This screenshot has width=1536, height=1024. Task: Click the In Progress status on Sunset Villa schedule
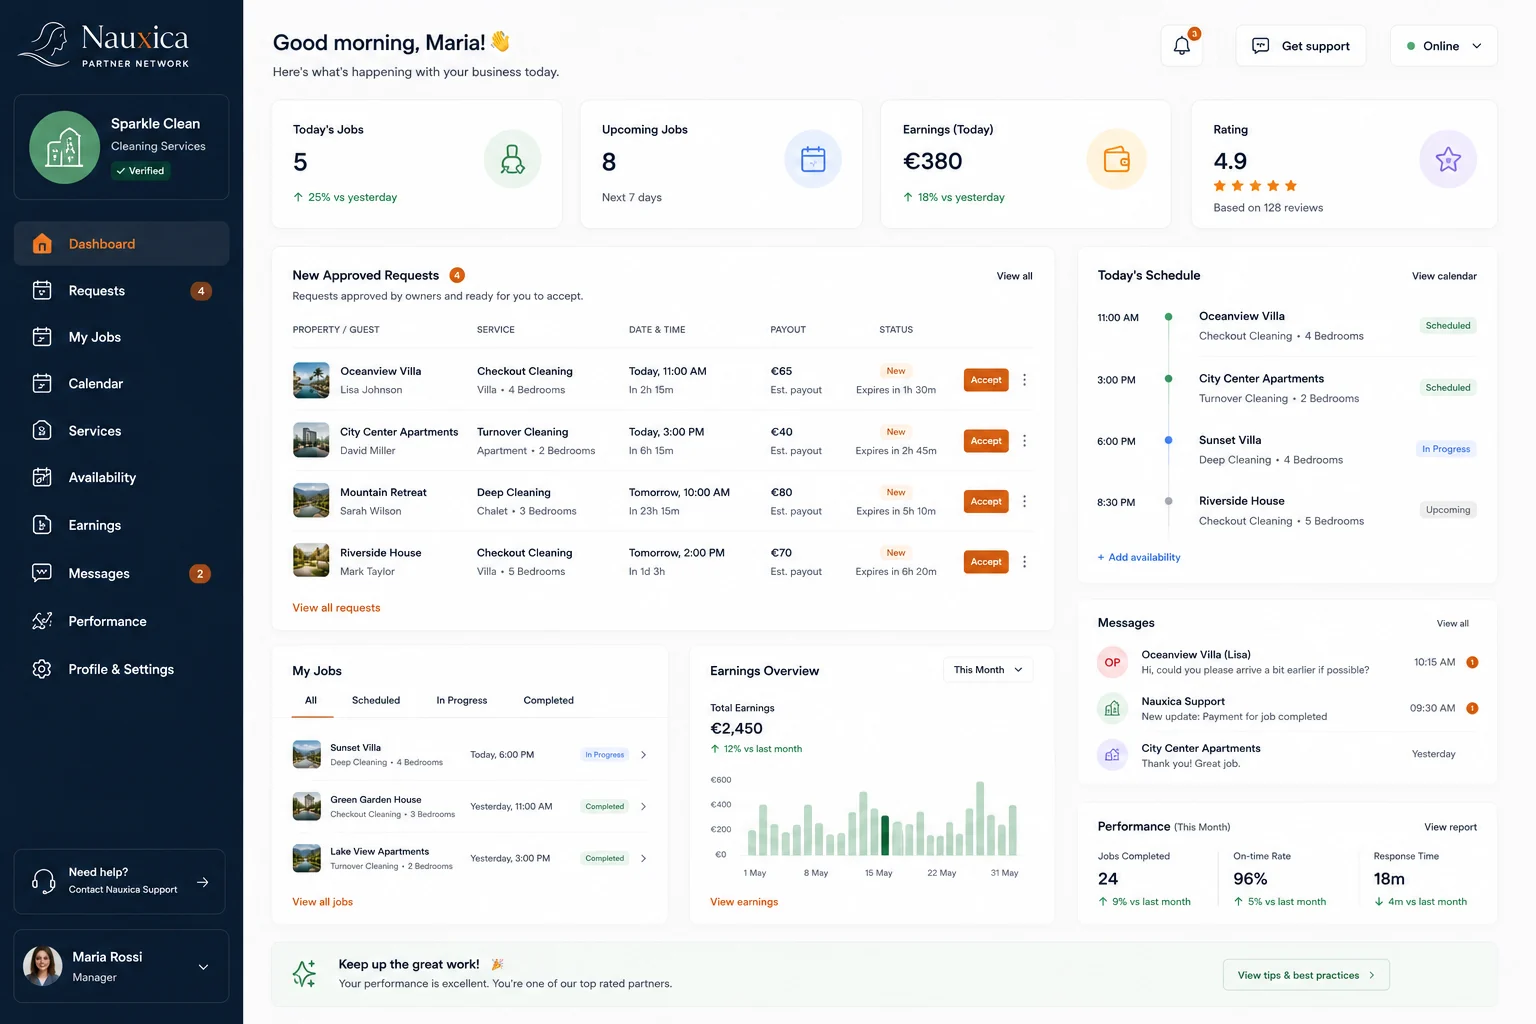(x=1446, y=449)
